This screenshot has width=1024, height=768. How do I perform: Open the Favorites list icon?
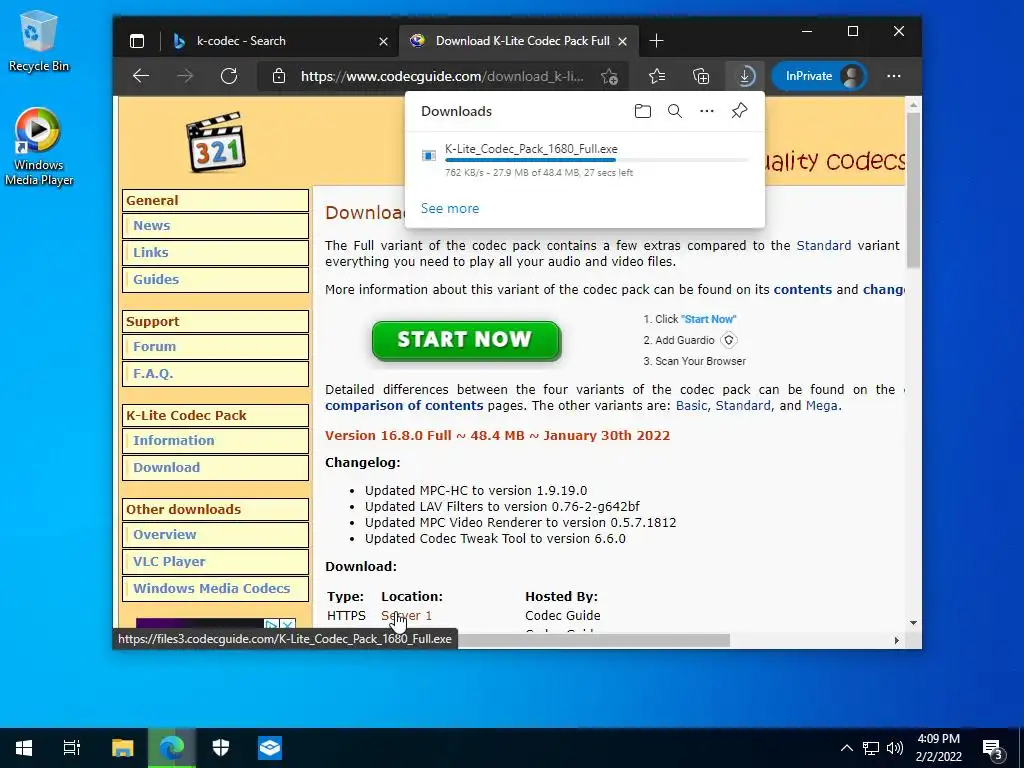click(657, 76)
